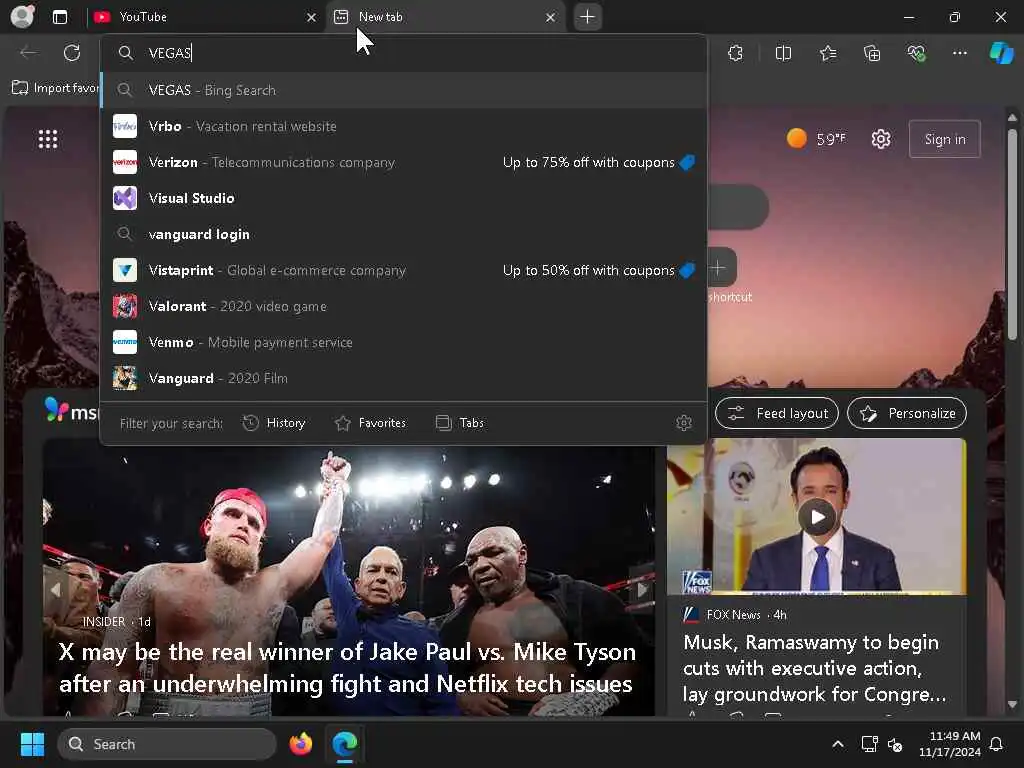Open search suggestion settings gear
The width and height of the screenshot is (1024, 768).
pos(684,423)
